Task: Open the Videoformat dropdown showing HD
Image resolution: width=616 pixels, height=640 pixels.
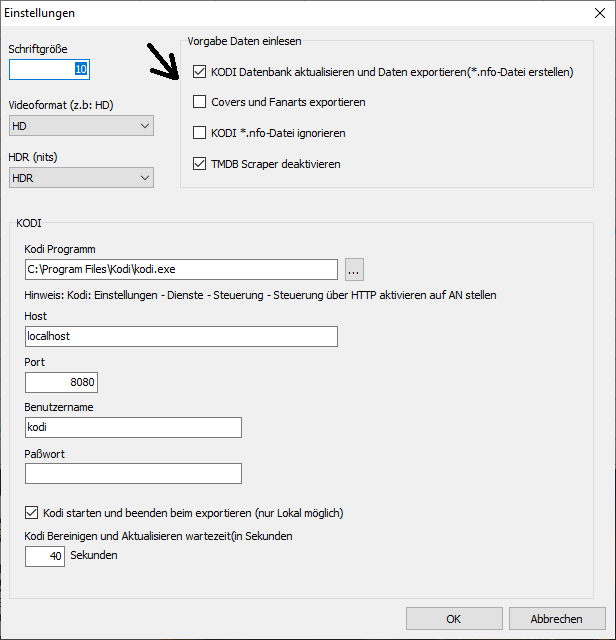Action: coord(81,126)
